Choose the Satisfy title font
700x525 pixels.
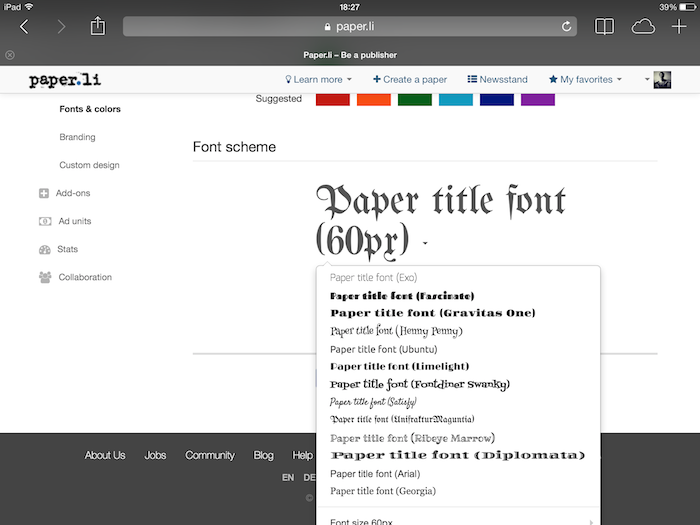(x=373, y=402)
